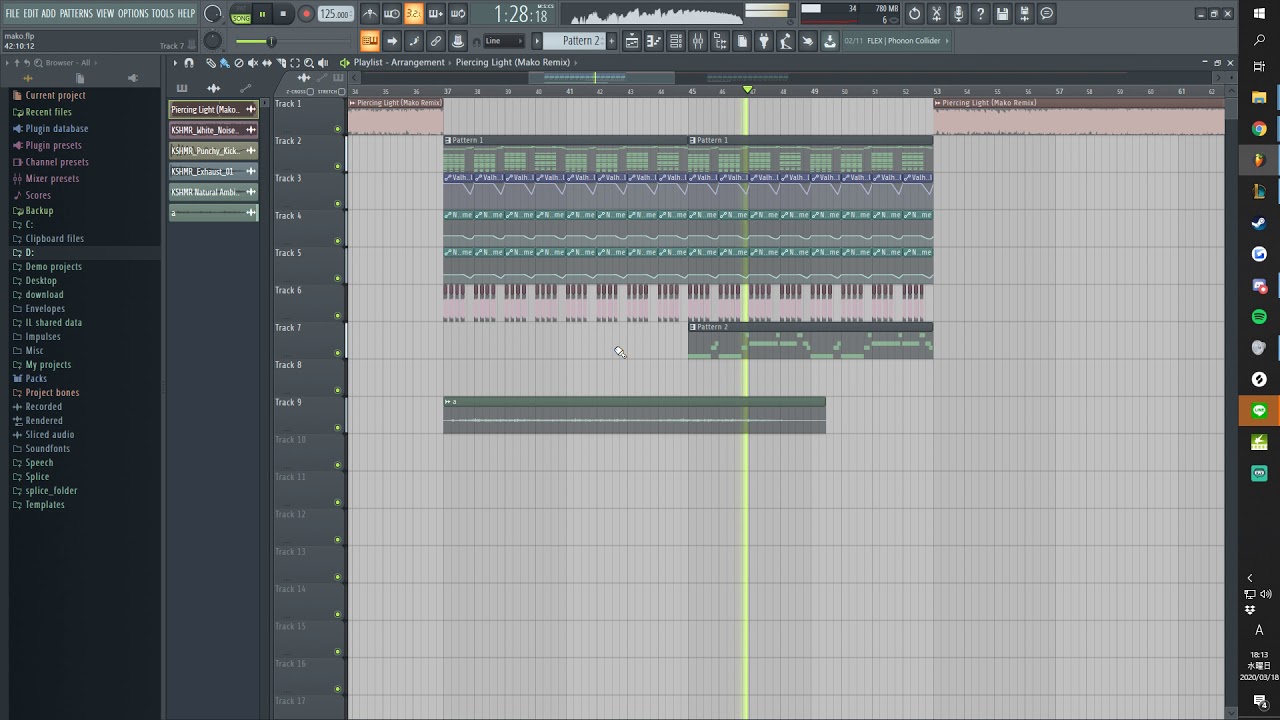The image size is (1280, 720).
Task: Click the microphone one-click recording icon
Action: [959, 14]
